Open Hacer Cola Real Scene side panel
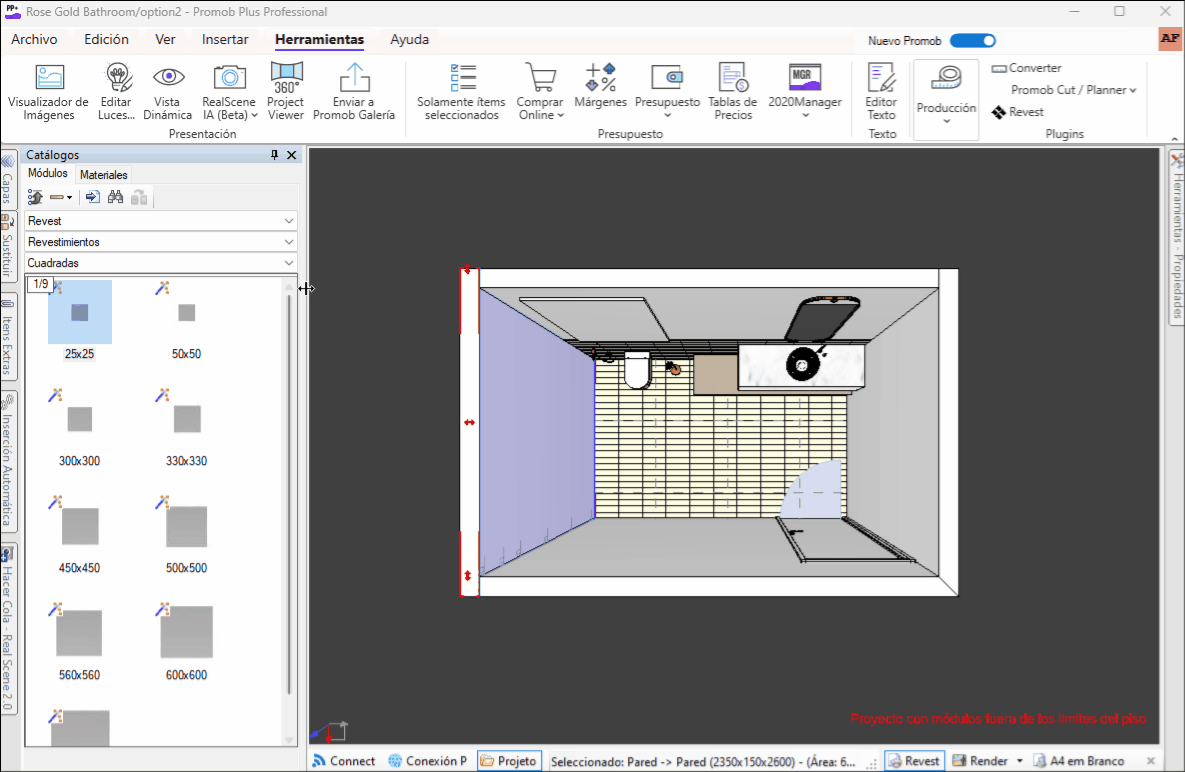Image resolution: width=1185 pixels, height=772 pixels. click(x=8, y=628)
